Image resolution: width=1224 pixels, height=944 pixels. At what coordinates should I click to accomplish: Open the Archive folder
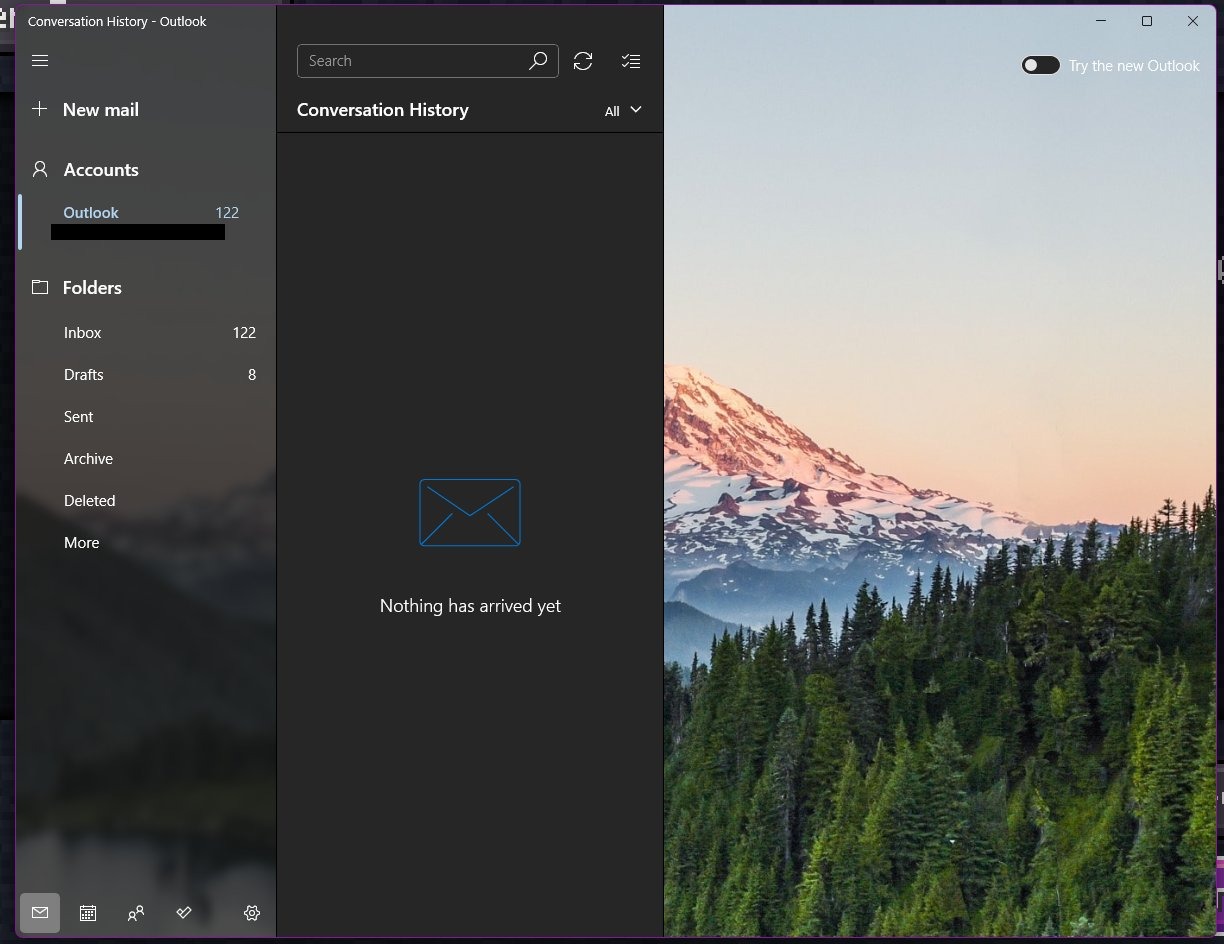(89, 459)
